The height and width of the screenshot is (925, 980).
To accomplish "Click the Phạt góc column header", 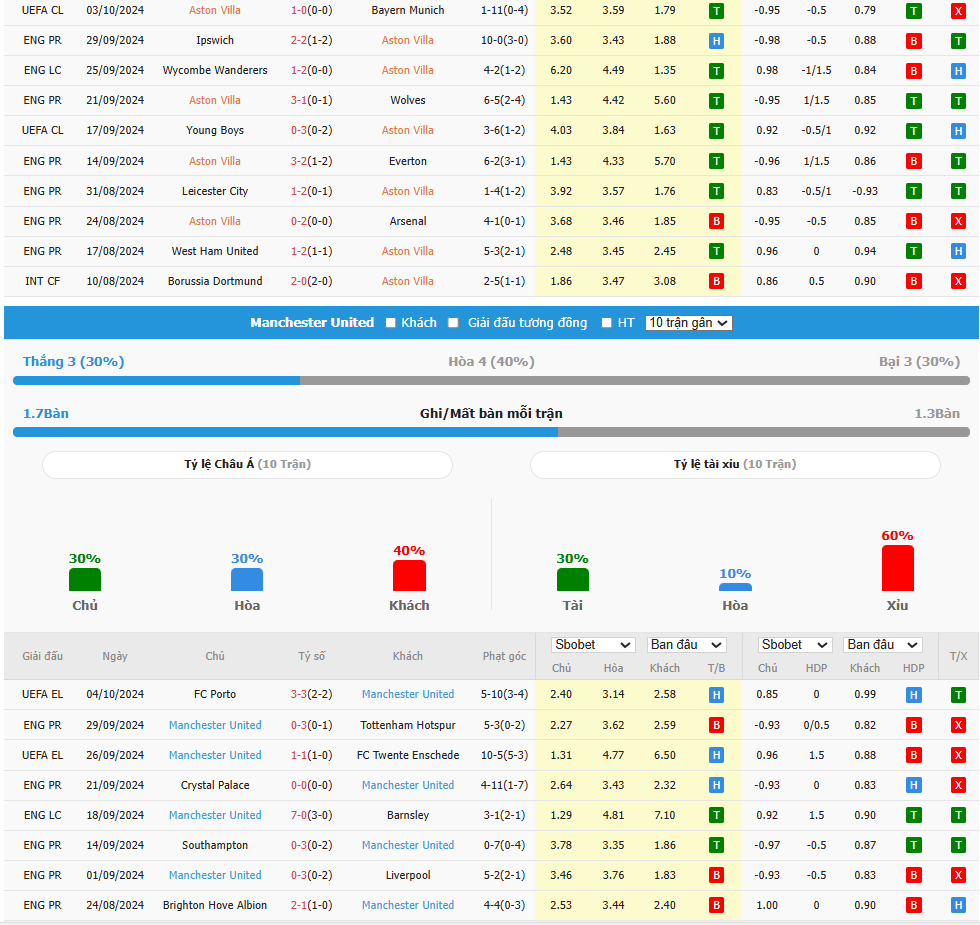I will [x=504, y=656].
